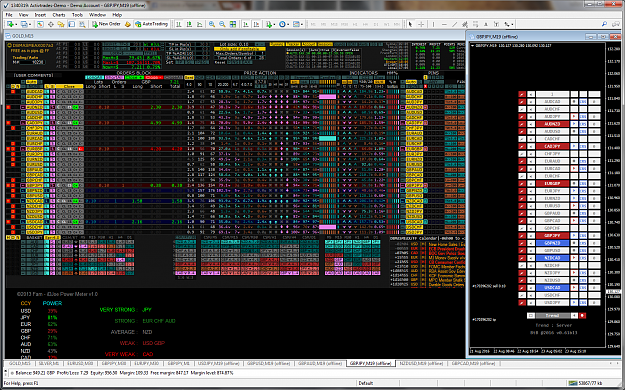Screen dimensions: 625x390
Task: Toggle the Market Watch window icon
Action: click(40, 24)
